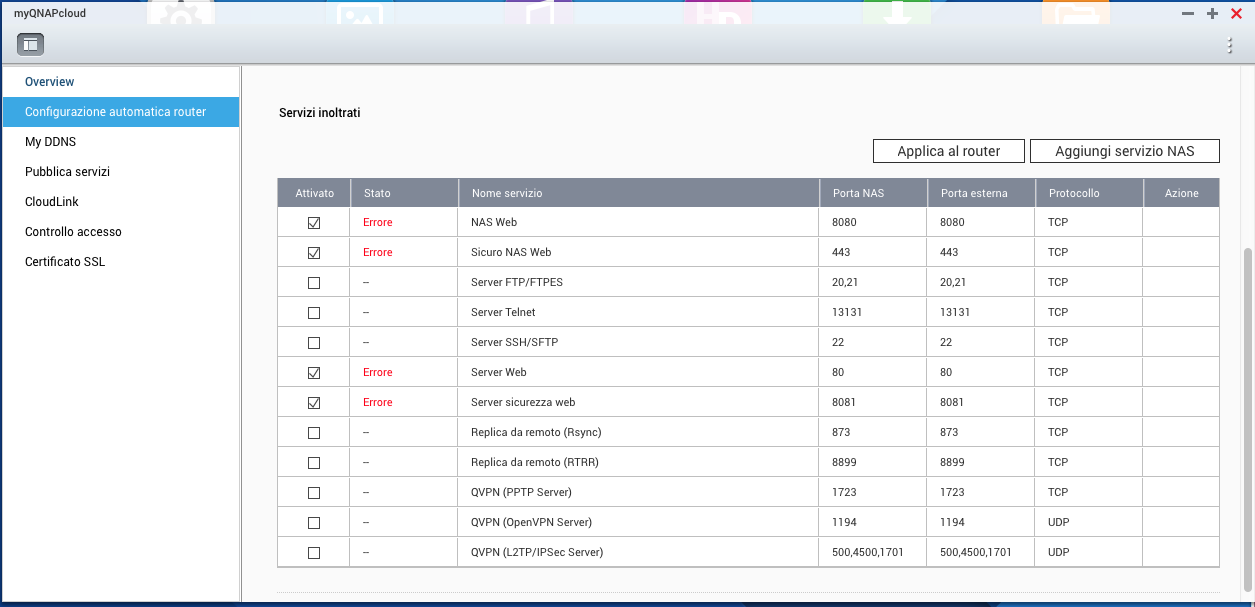Minimize the myQNAPcloud window

[1188, 14]
